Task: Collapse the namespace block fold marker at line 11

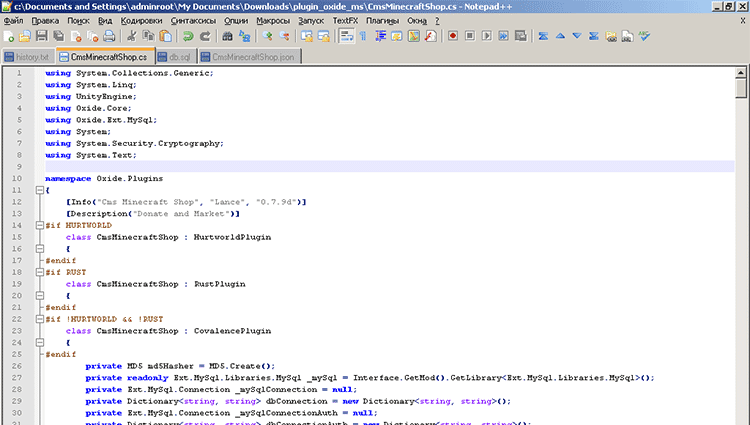Action: click(37, 190)
